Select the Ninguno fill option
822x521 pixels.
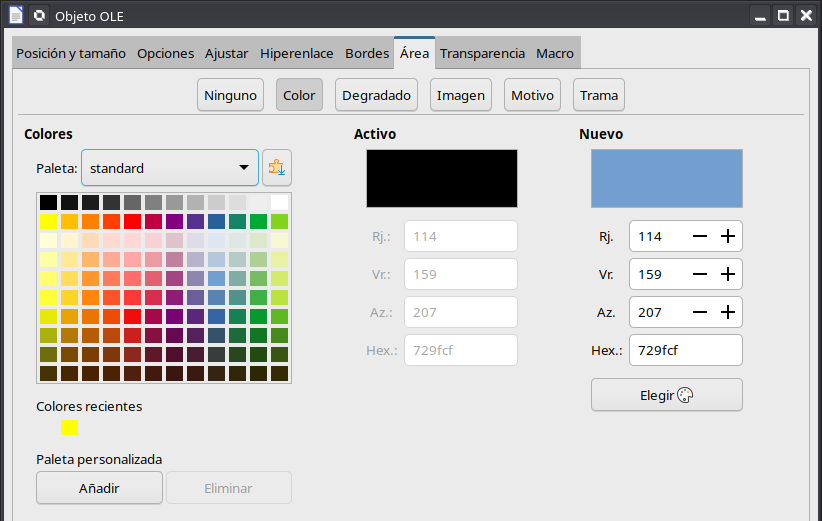click(x=231, y=95)
